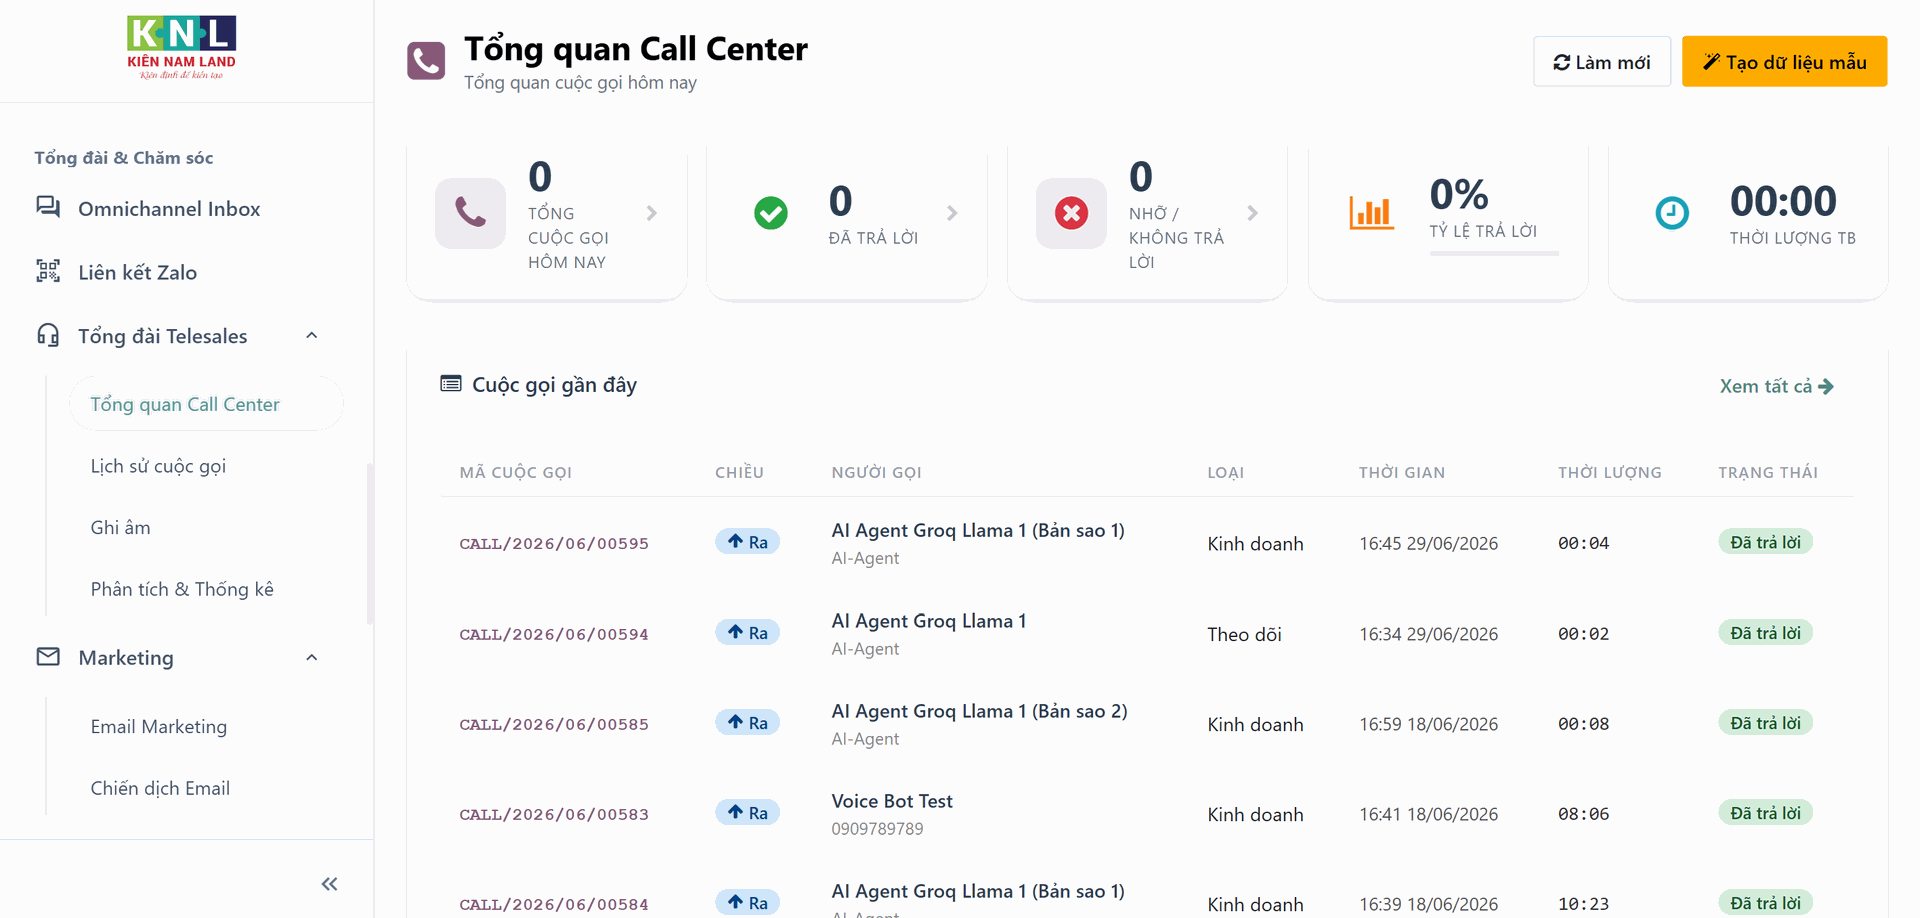Image resolution: width=1920 pixels, height=918 pixels.
Task: Click the green checkmark answered icon
Action: pyautogui.click(x=771, y=213)
